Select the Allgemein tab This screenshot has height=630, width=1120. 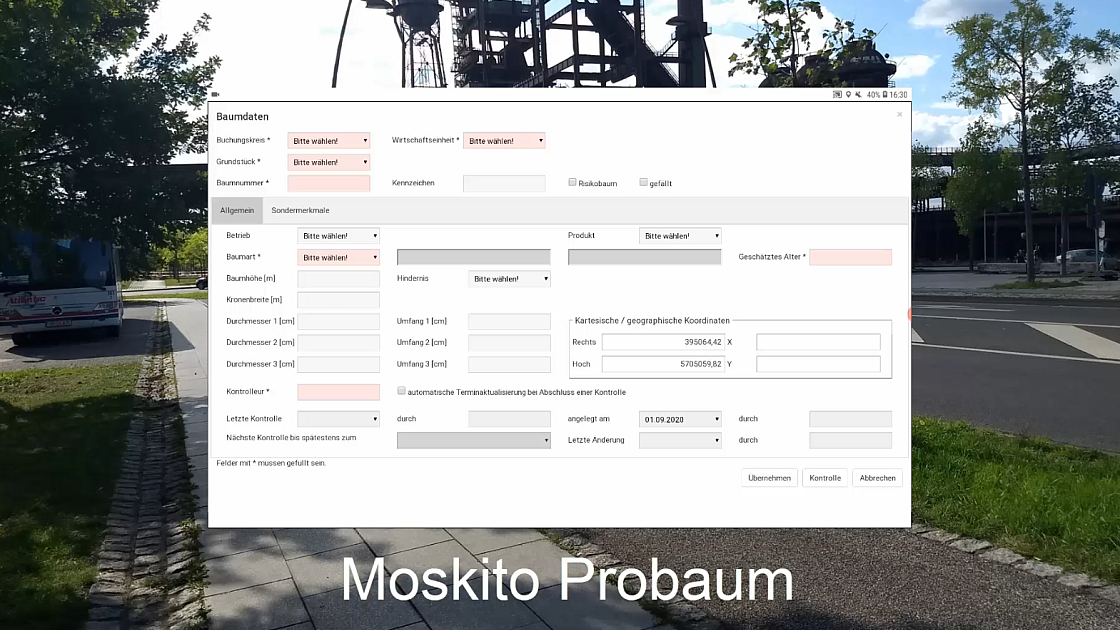pyautogui.click(x=237, y=211)
